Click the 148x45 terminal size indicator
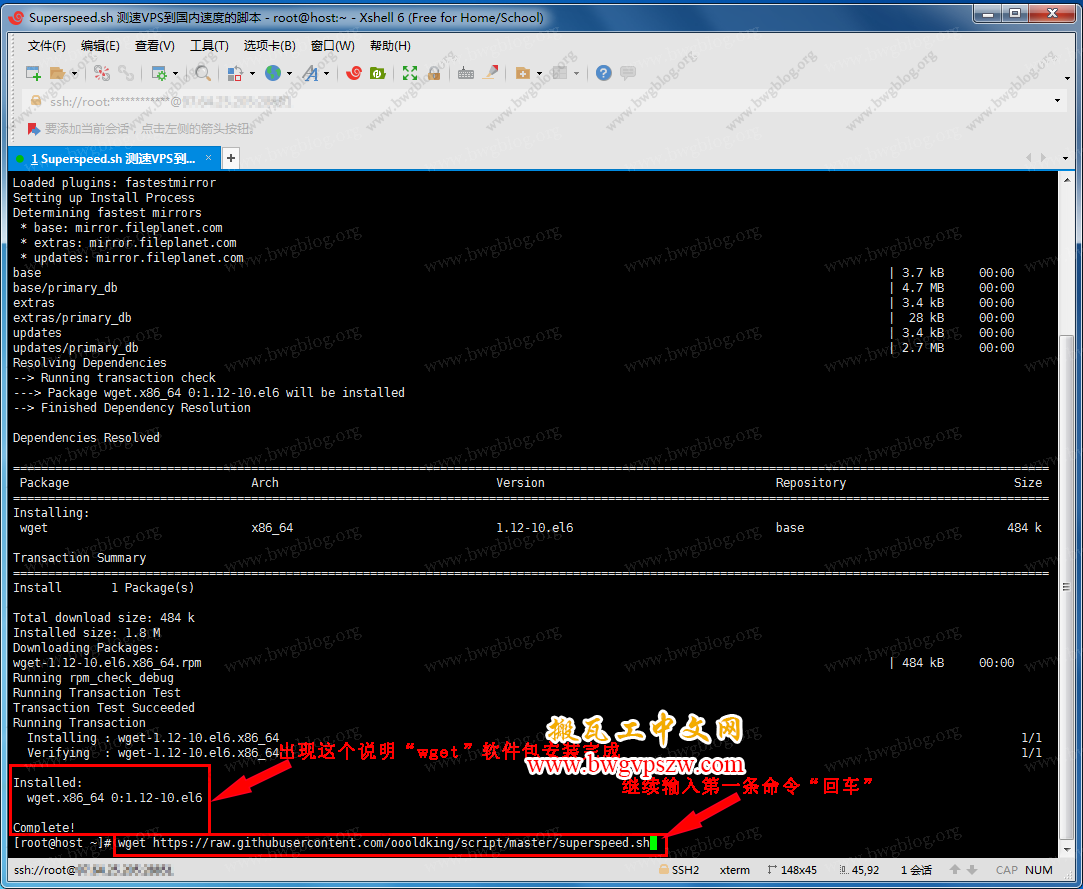Image resolution: width=1083 pixels, height=889 pixels. [x=792, y=870]
